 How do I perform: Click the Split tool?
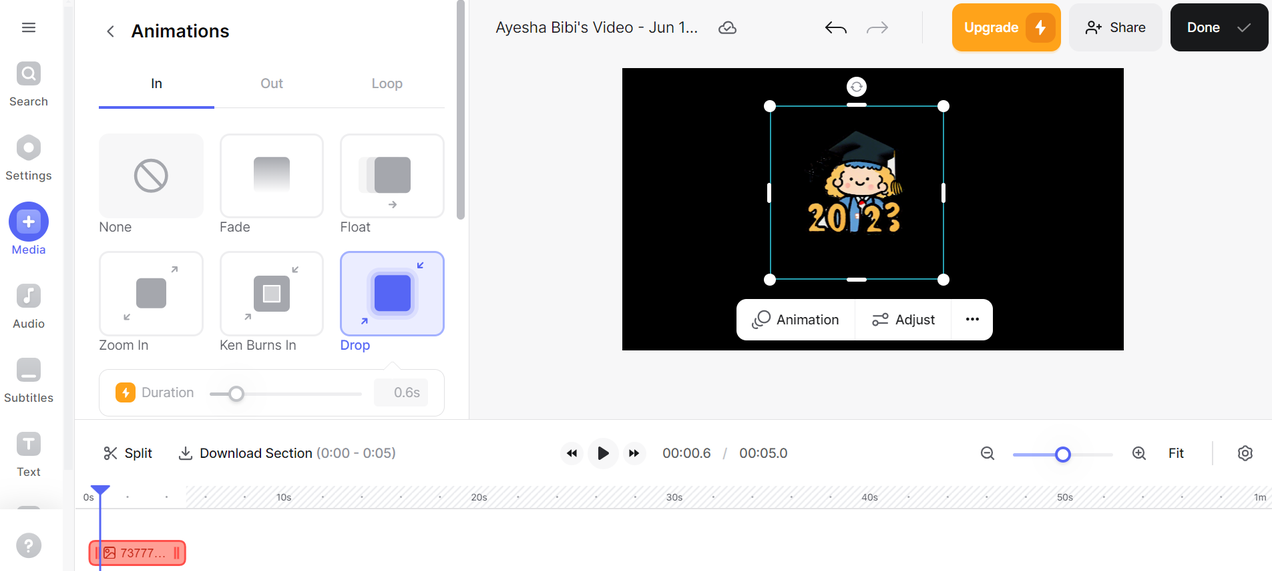128,453
